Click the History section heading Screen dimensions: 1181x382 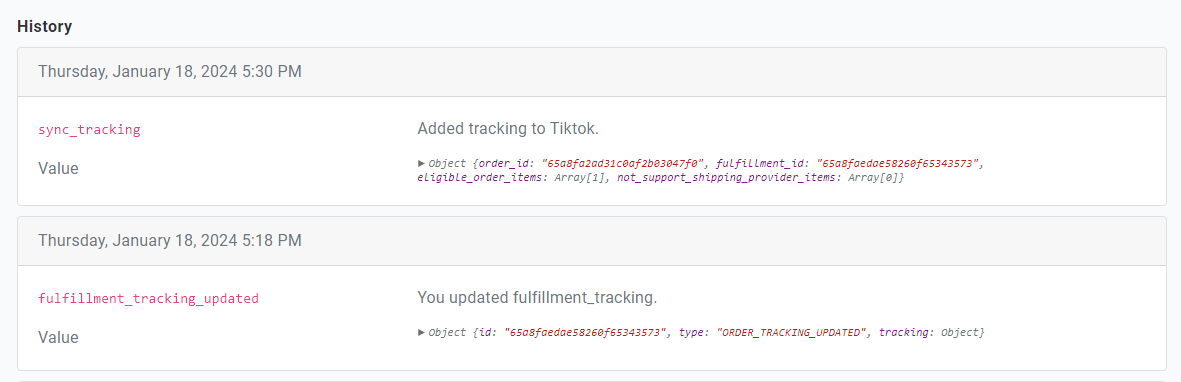44,26
